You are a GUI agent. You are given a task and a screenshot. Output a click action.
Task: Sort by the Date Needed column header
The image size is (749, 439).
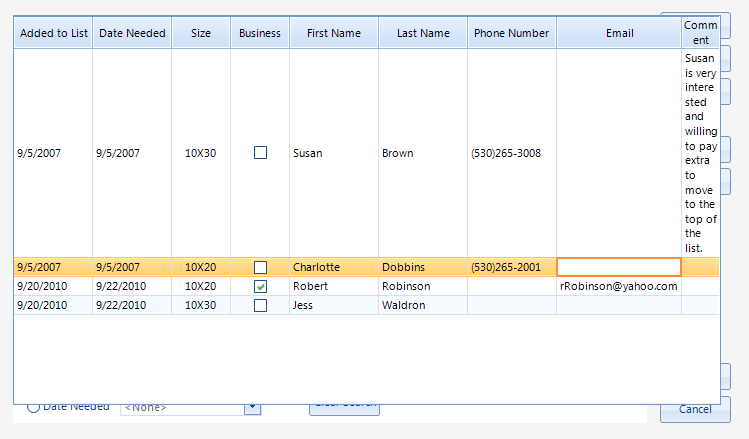coord(132,33)
